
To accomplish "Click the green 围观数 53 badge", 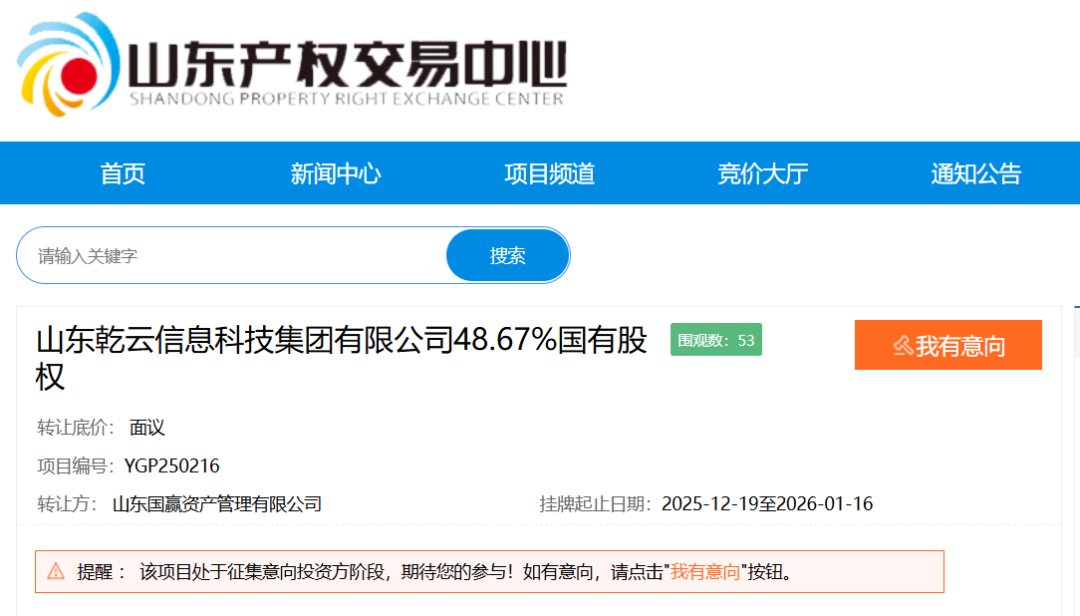I will 715,340.
